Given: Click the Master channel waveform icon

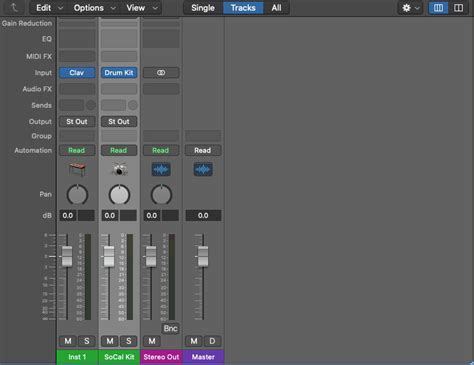Looking at the screenshot, I should coord(203,169).
